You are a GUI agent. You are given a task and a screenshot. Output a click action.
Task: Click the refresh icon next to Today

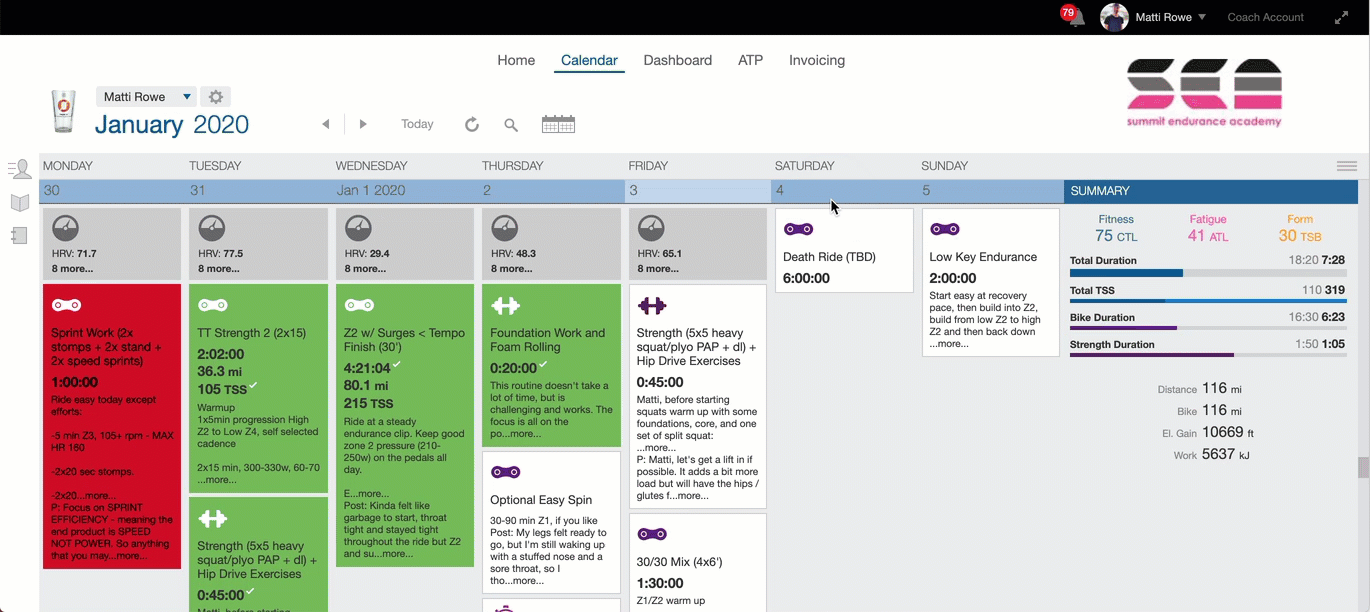point(471,124)
